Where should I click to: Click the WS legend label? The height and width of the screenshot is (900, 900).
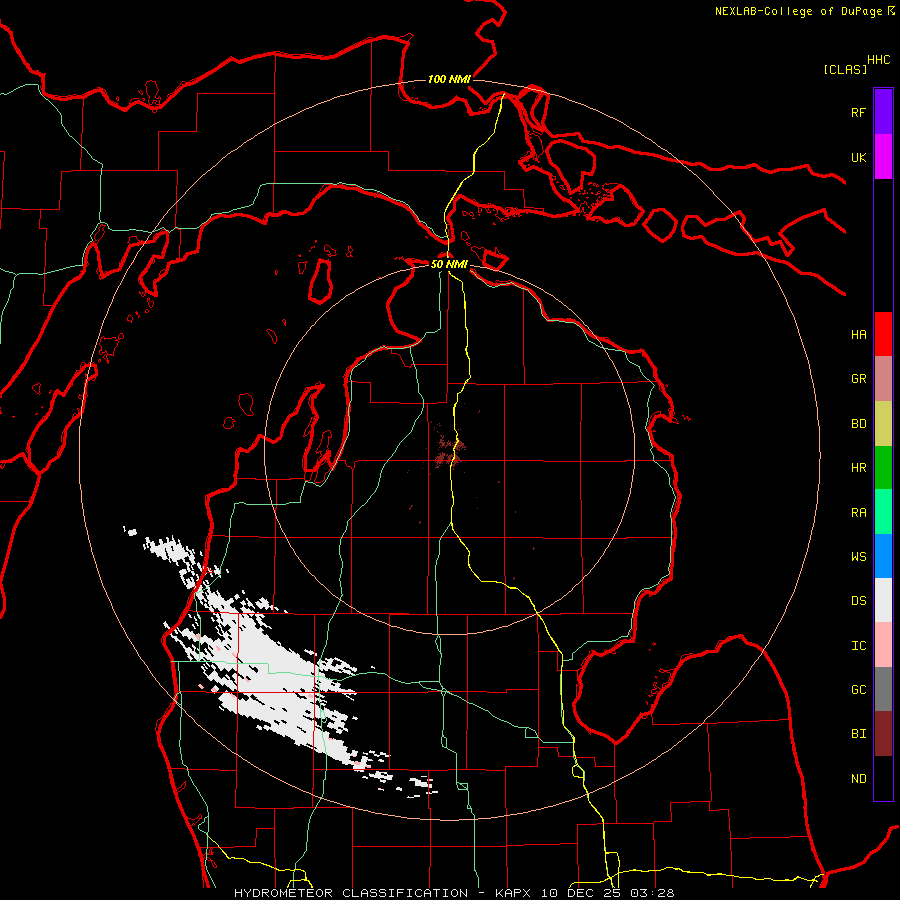(858, 557)
